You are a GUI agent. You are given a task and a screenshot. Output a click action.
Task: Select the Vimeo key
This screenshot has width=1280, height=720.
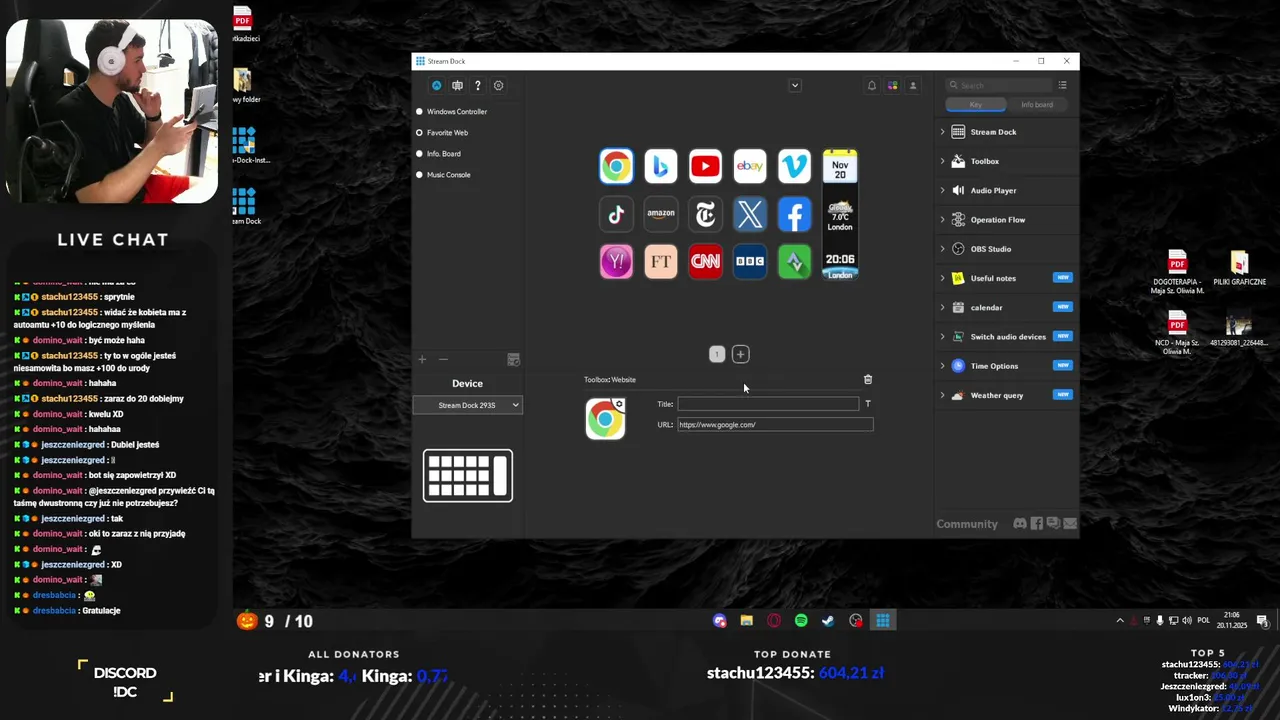(x=794, y=166)
